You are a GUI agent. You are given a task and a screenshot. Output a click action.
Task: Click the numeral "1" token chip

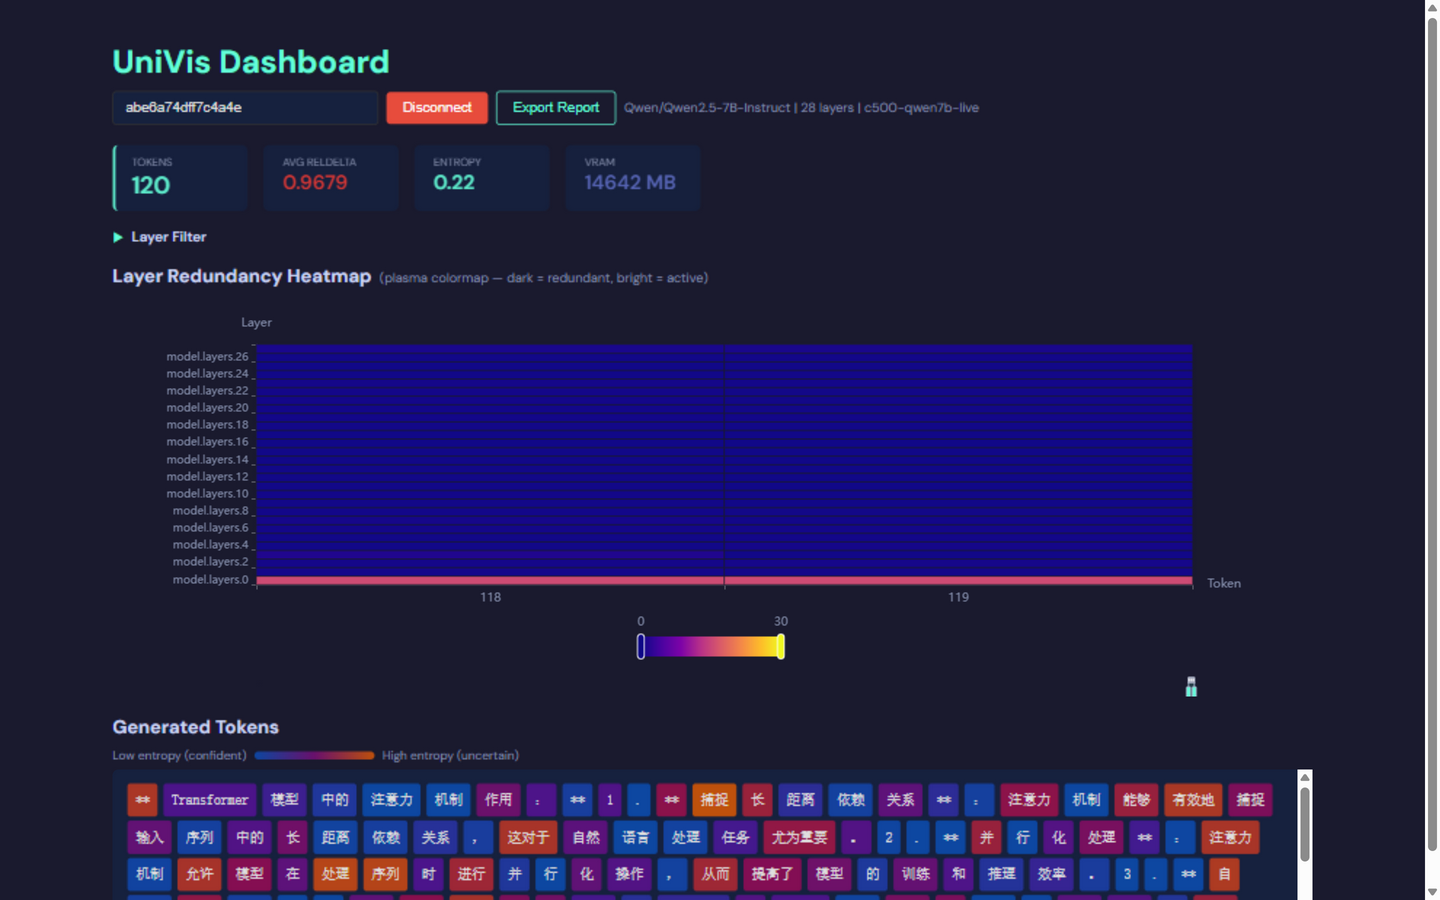tap(610, 800)
